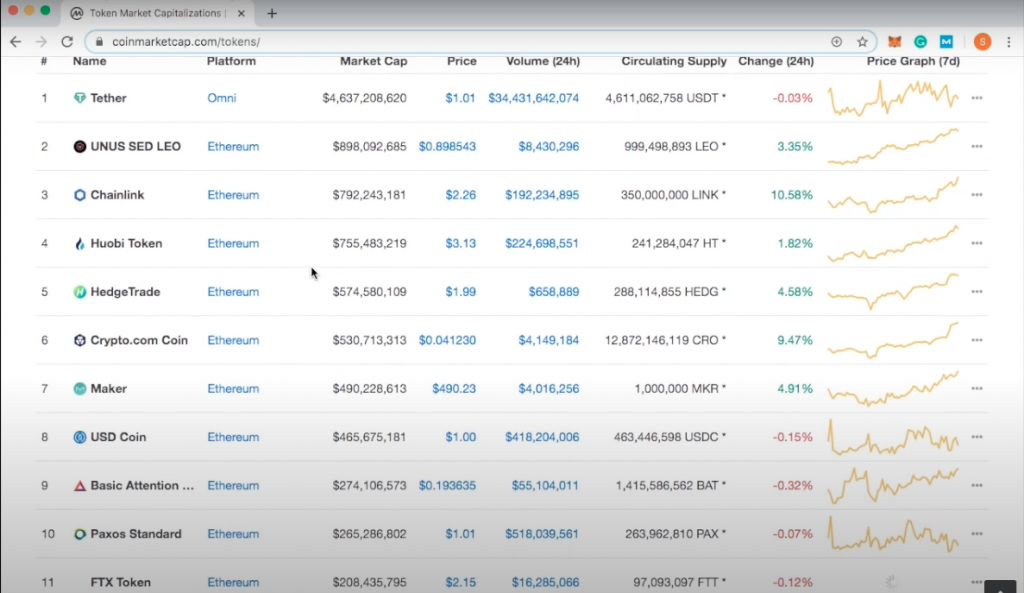
Task: Open Ethereum platform link in Huobi row
Action: click(233, 243)
